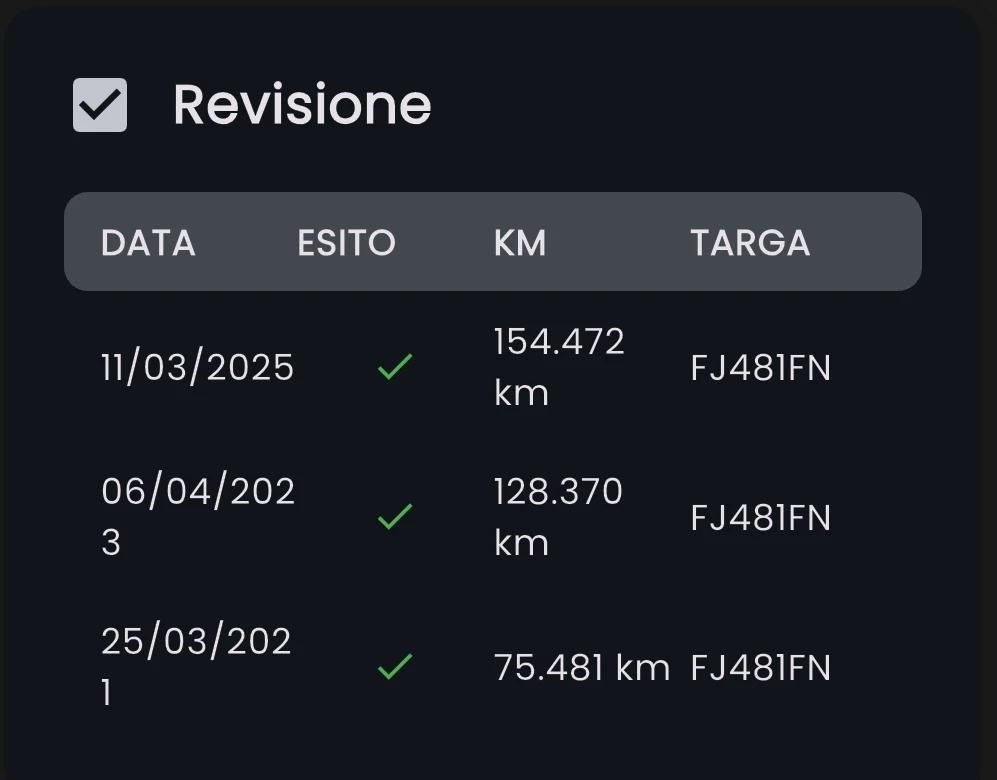Click plate FJ481FN in the 11/03/2025 row
The image size is (997, 780).
click(760, 369)
